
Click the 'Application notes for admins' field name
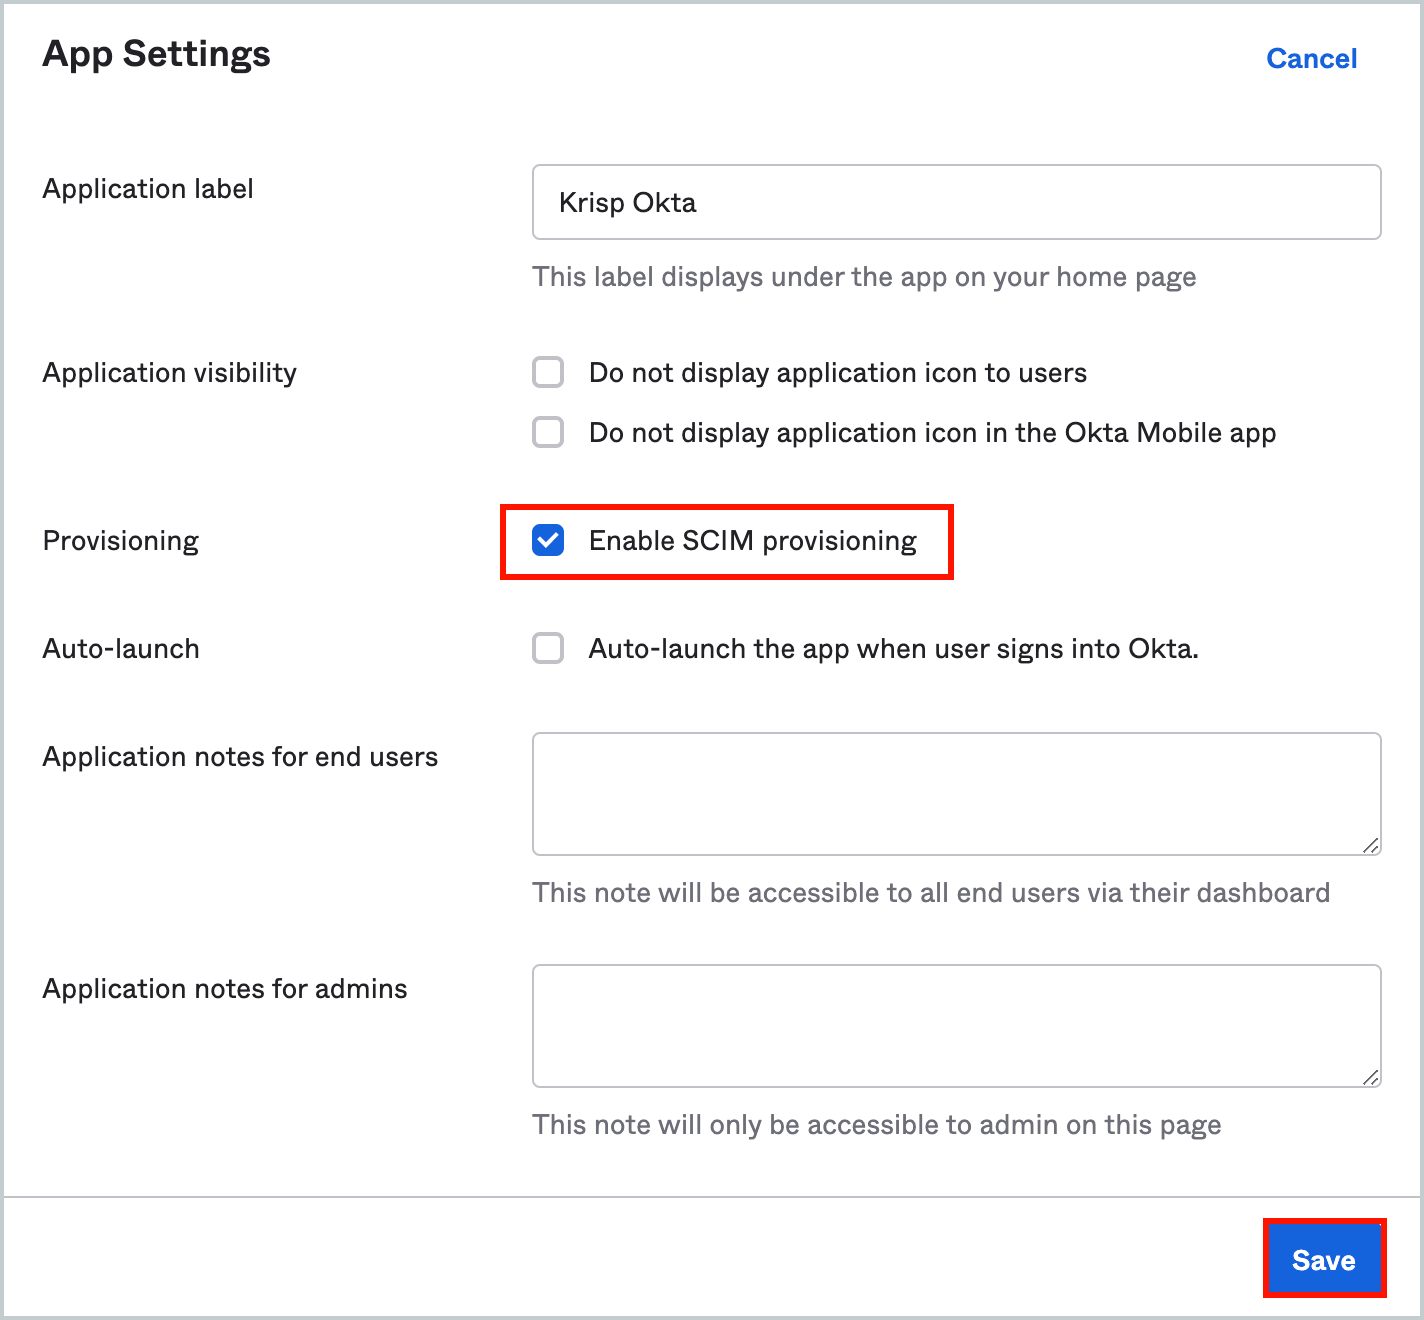pos(225,989)
